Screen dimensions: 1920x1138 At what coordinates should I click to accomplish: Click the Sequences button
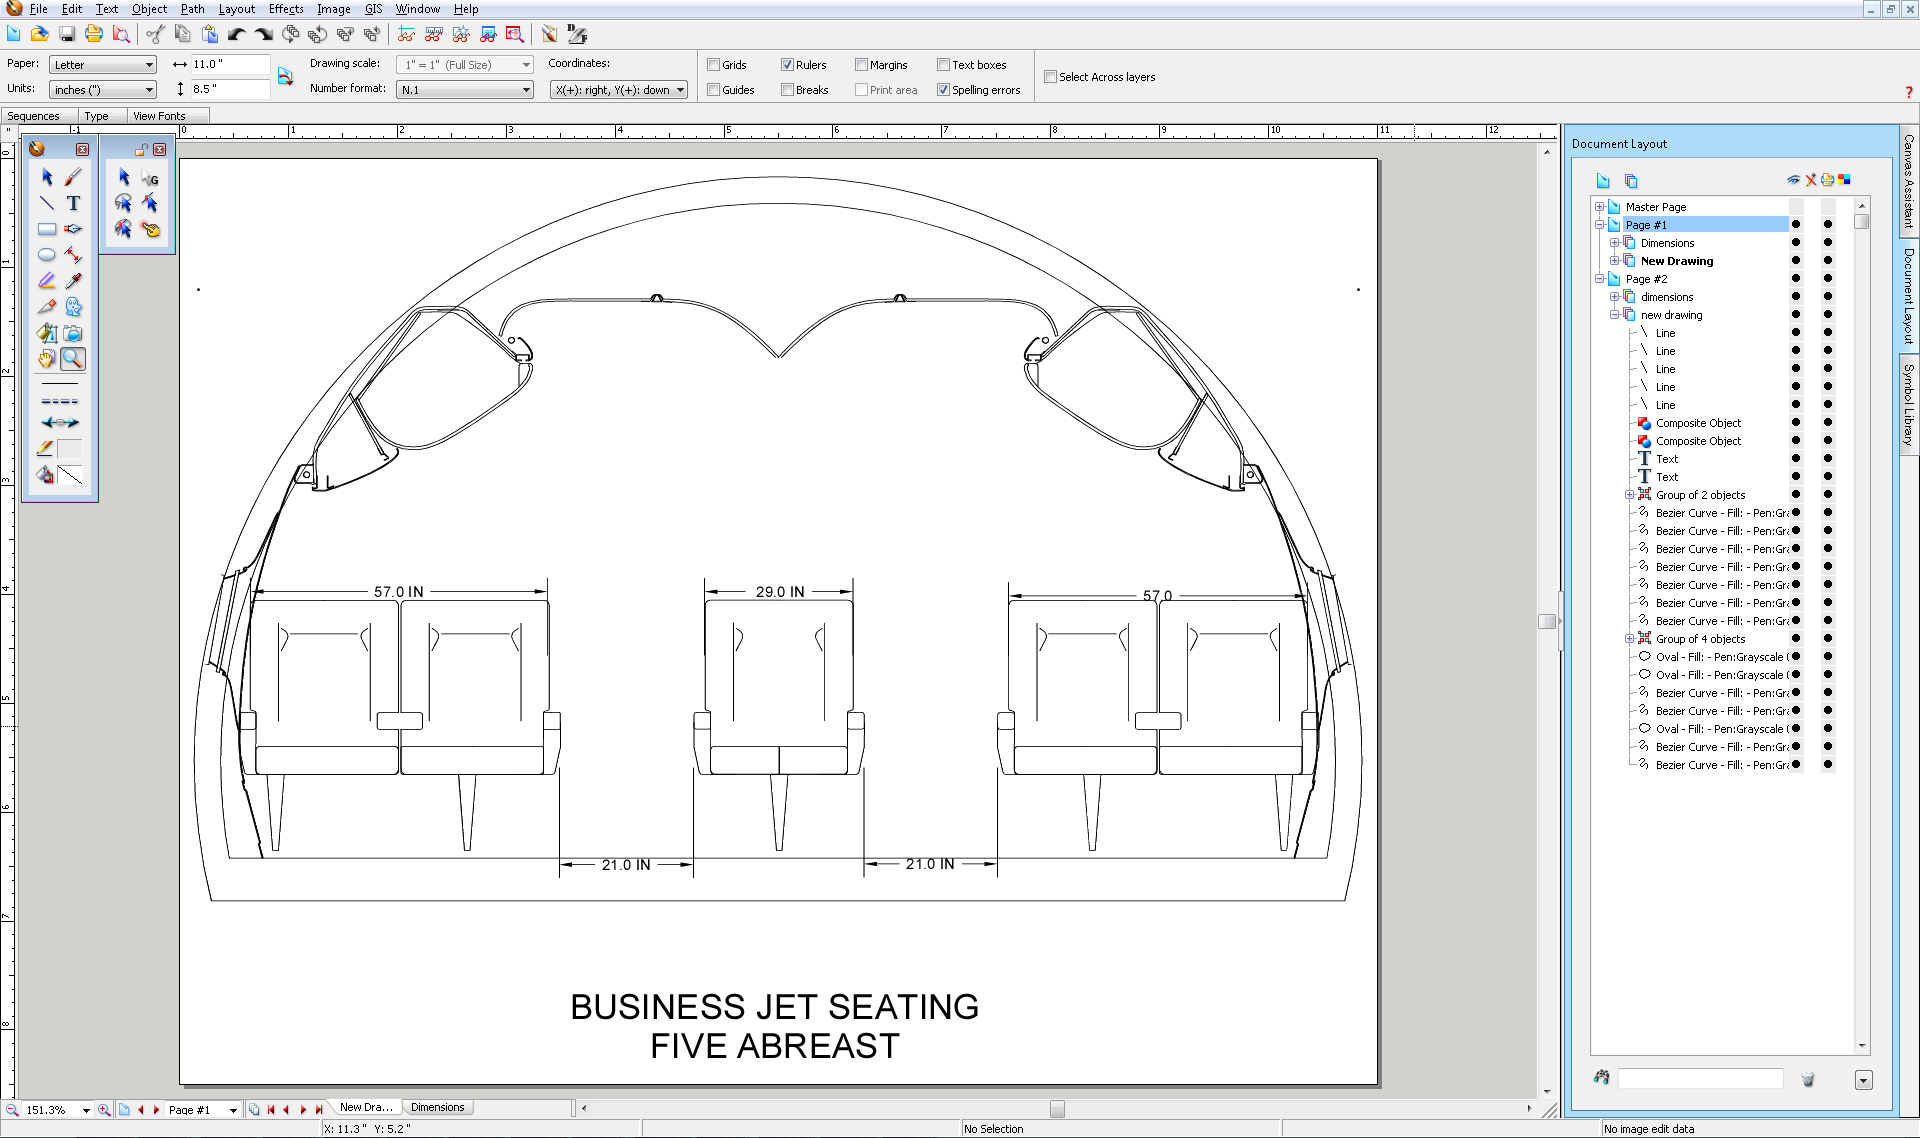tap(34, 116)
